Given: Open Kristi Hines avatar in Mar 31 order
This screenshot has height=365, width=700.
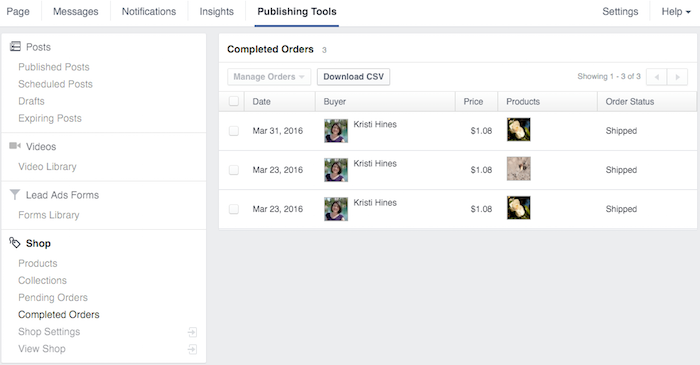Looking at the screenshot, I should coord(336,131).
